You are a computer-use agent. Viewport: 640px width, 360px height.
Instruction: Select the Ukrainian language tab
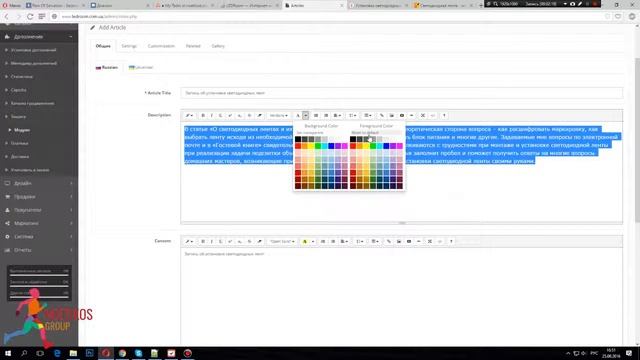tap(141, 67)
